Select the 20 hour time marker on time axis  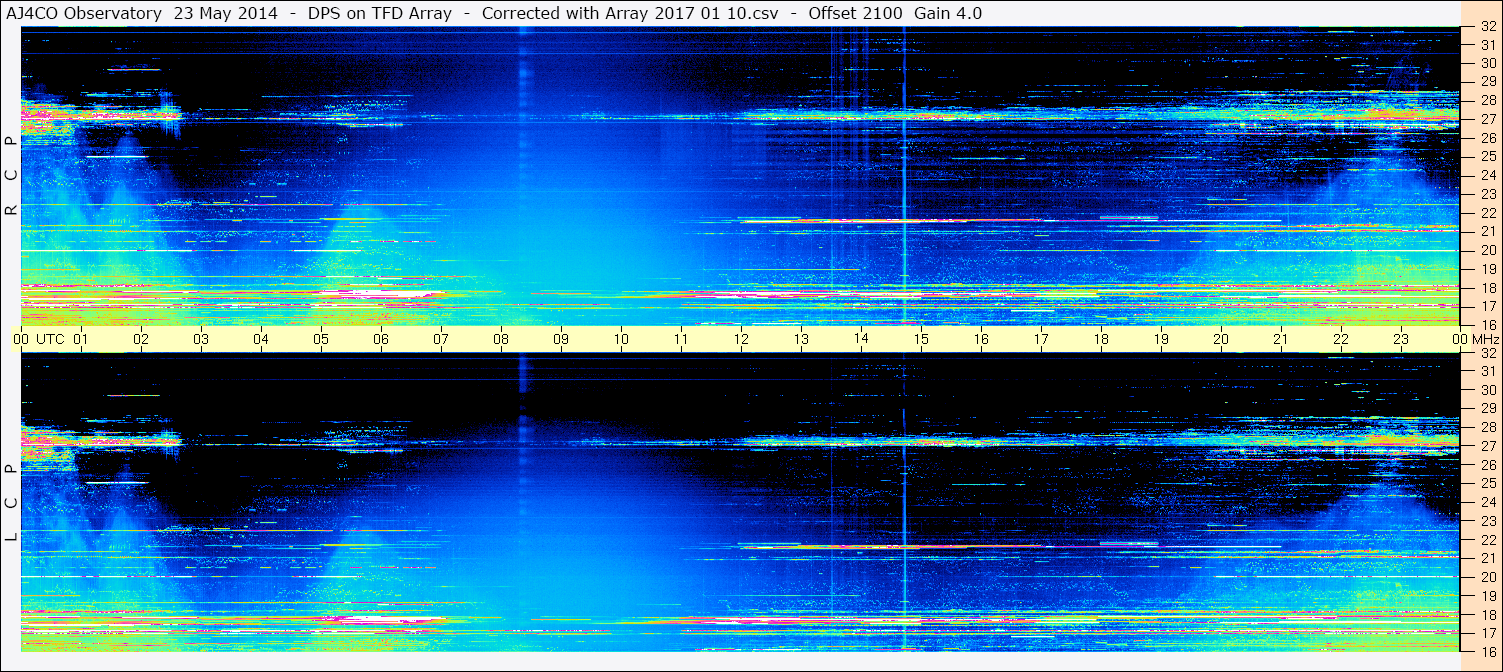1221,339
